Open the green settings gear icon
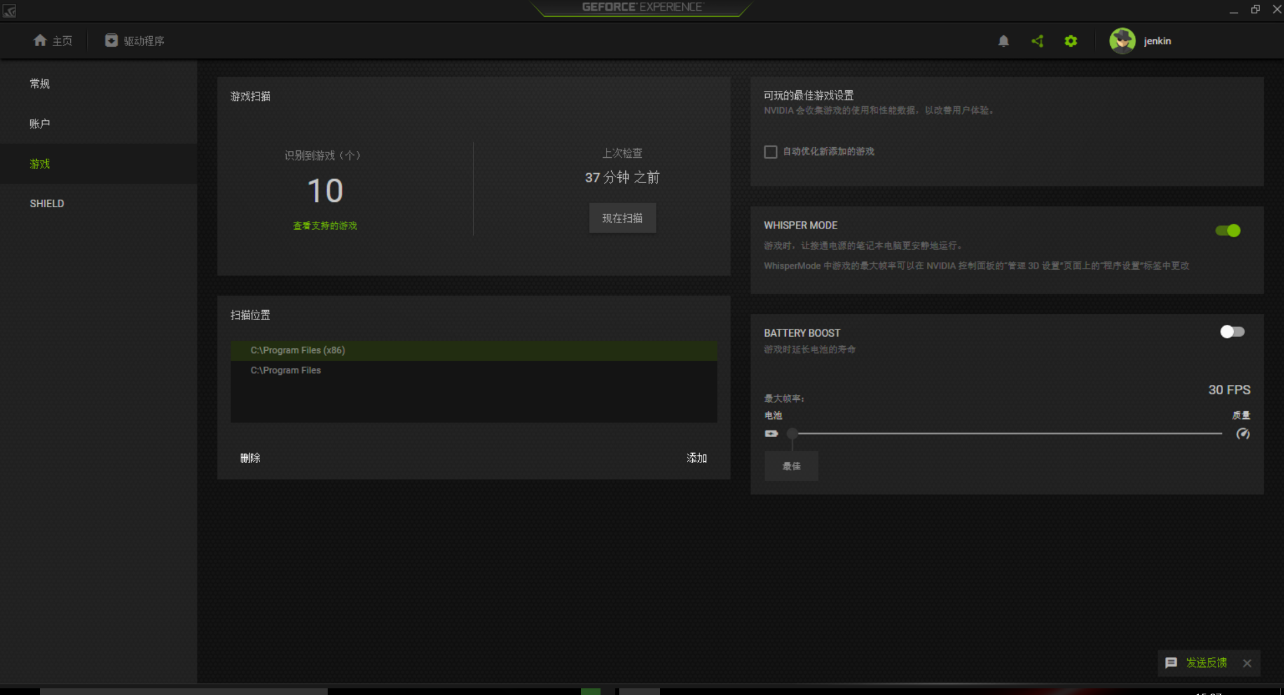Viewport: 1284px width, 695px height. pos(1071,41)
